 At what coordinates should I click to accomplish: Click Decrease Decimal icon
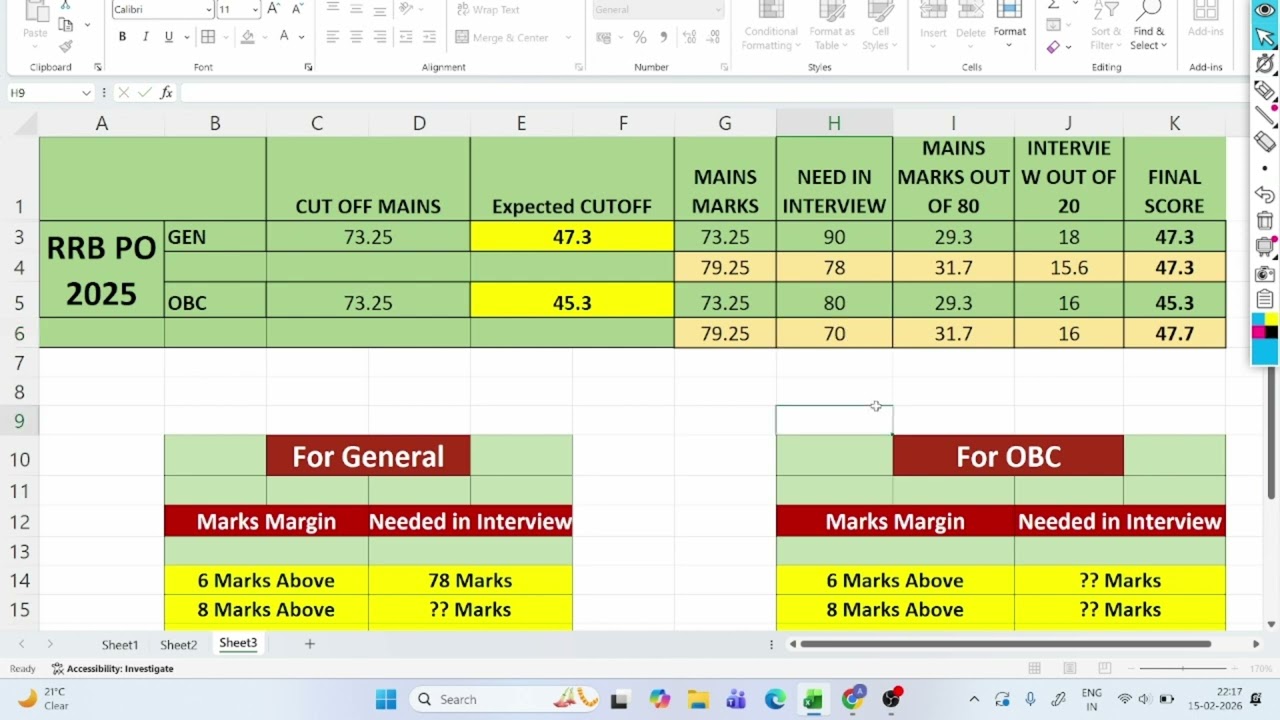(x=712, y=37)
